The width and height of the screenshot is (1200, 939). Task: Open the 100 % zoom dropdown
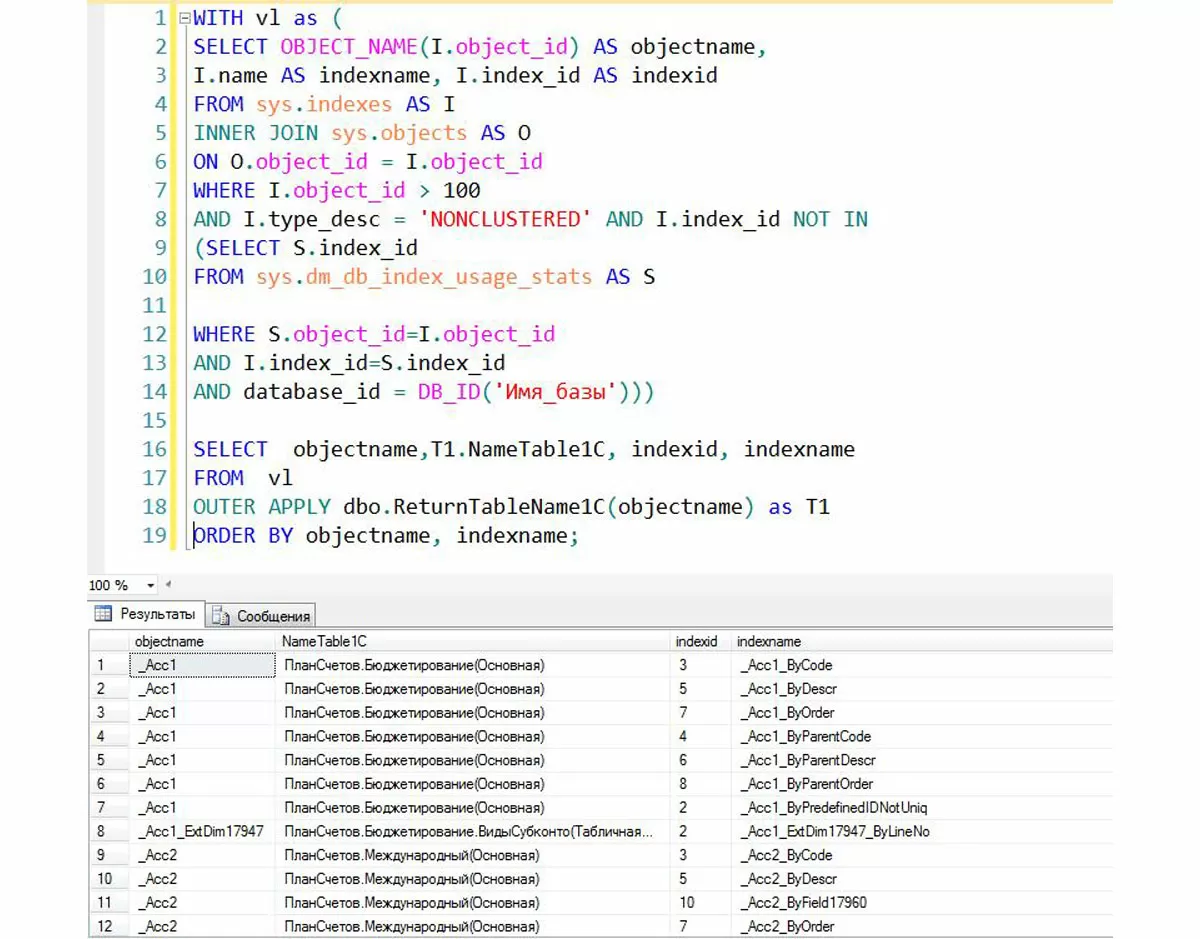[x=151, y=585]
